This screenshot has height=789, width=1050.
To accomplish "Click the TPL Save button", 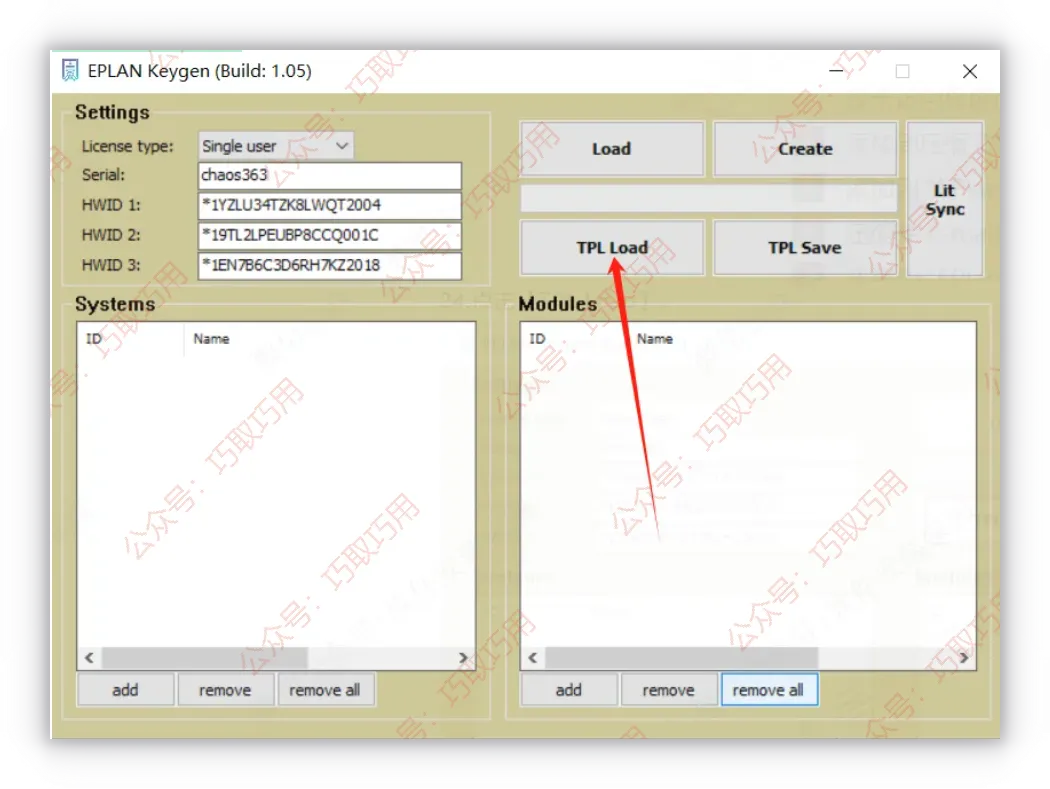I will click(x=806, y=248).
